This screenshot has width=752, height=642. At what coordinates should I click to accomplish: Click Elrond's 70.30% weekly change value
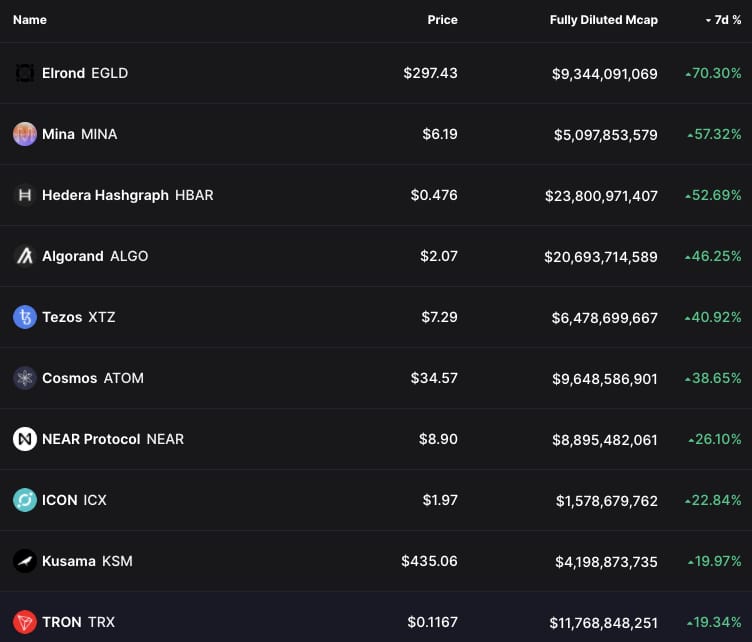click(716, 73)
